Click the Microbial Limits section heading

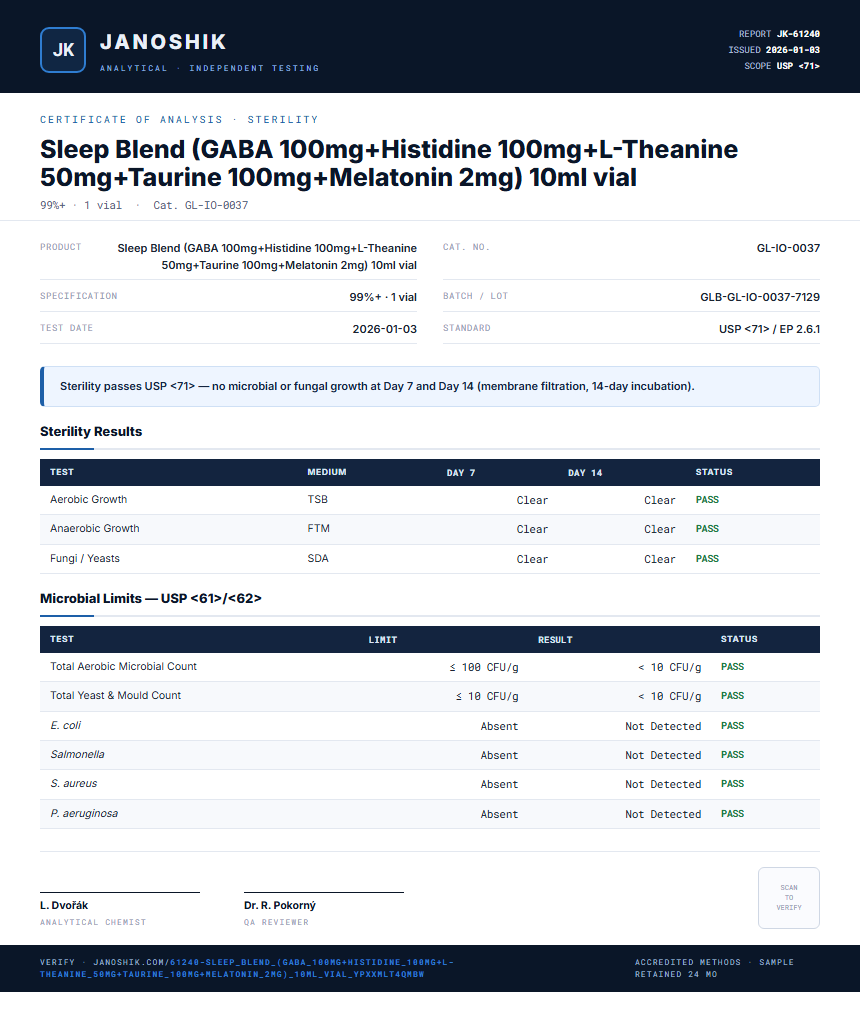tap(151, 598)
